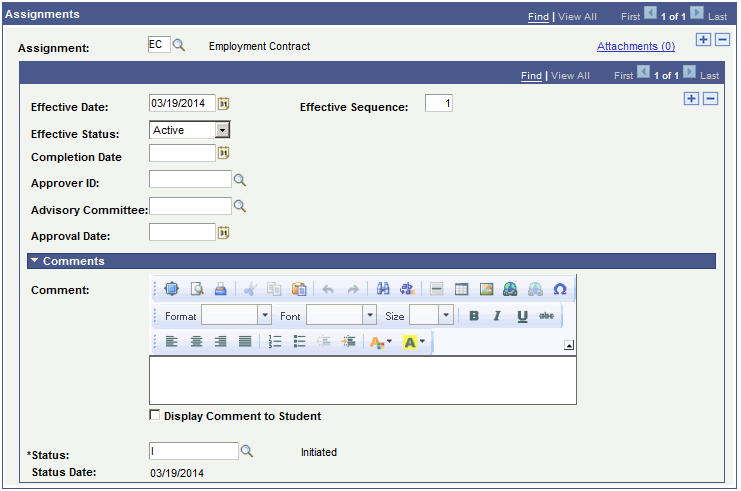Insert a numbered list
This screenshot has height=491, width=741.
tap(275, 341)
